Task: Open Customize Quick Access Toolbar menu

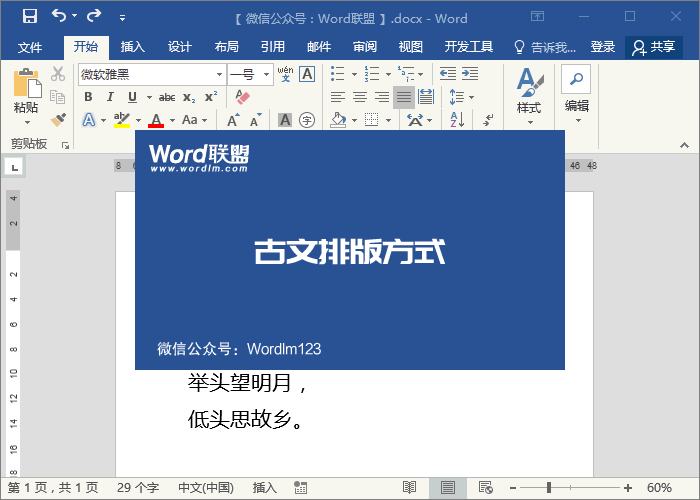Action: click(122, 18)
